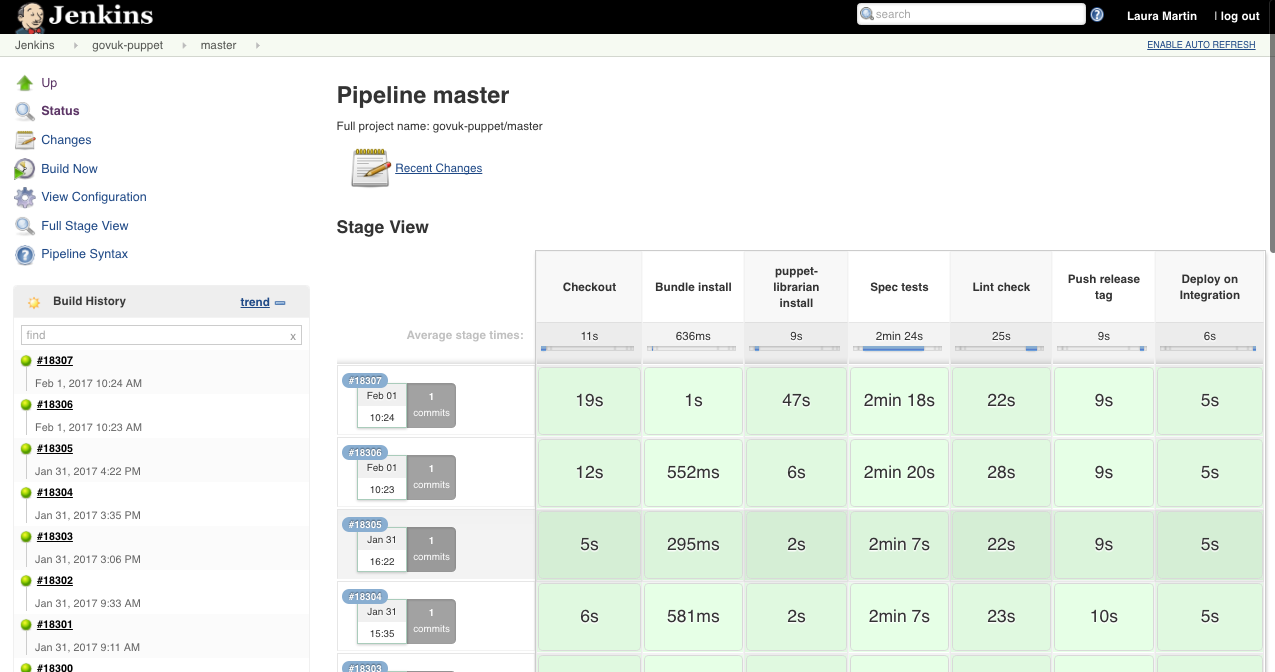Screen dimensions: 1275x672
Task: Click the Changes notepad icon
Action: click(25, 140)
